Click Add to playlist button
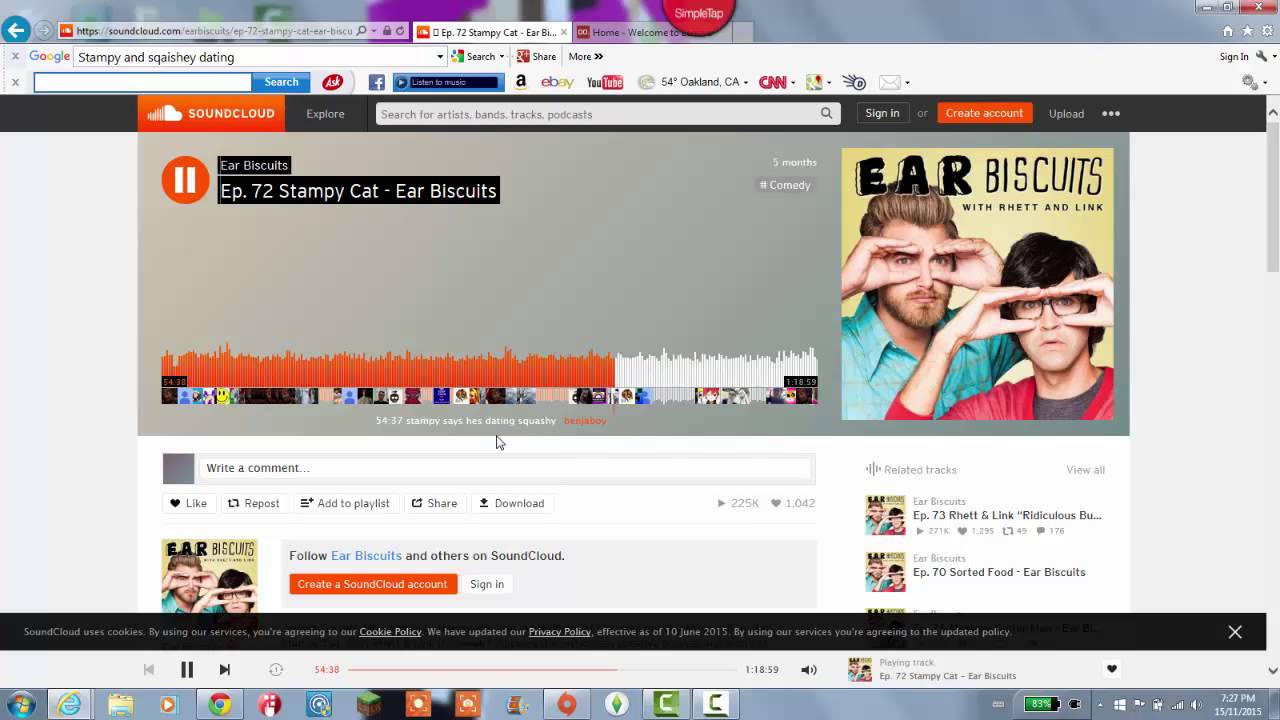Viewport: 1280px width, 720px height. point(345,503)
